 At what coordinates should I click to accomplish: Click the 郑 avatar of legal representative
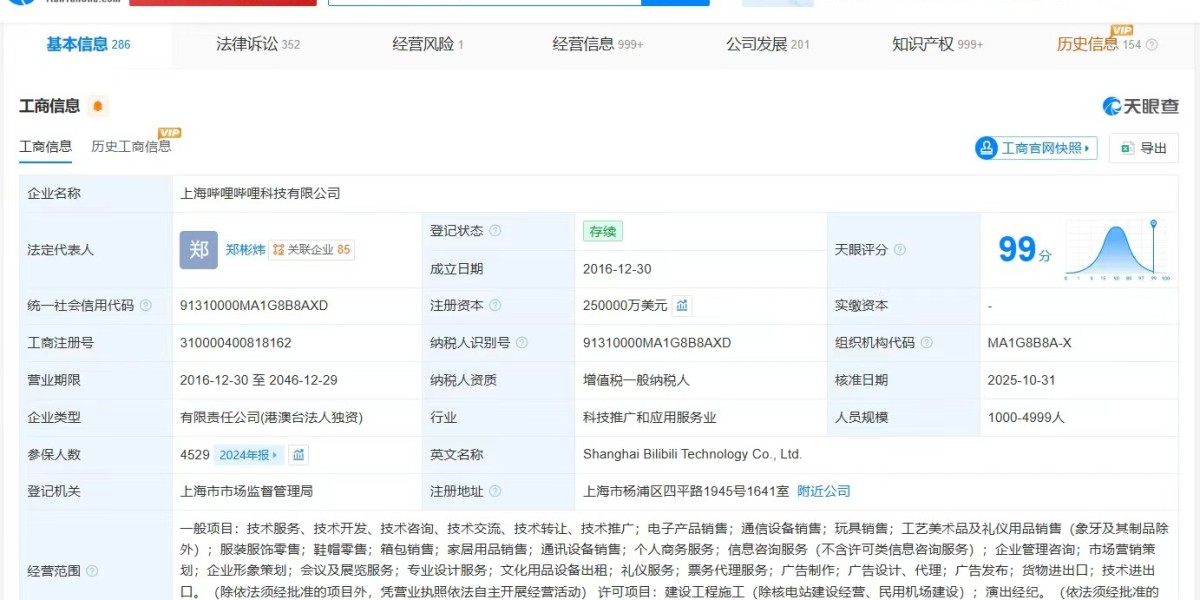tap(198, 250)
